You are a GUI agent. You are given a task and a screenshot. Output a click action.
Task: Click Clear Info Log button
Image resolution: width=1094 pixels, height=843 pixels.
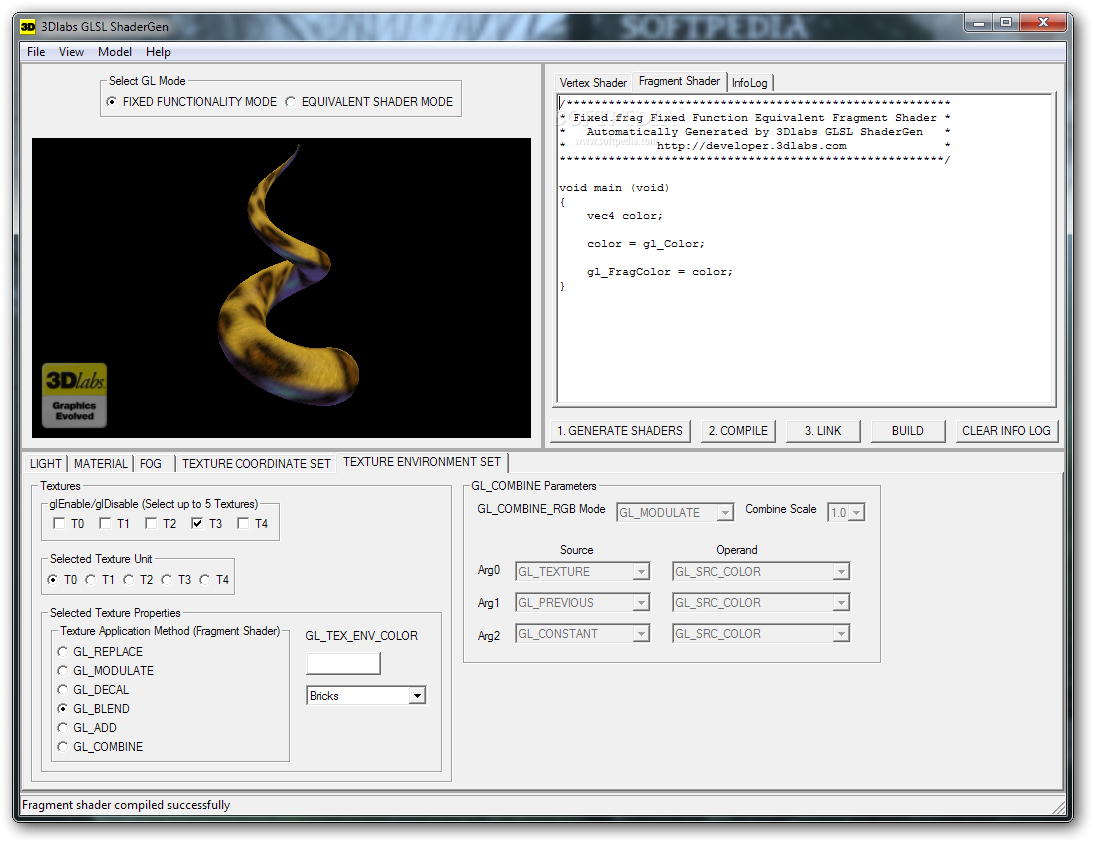[1007, 431]
